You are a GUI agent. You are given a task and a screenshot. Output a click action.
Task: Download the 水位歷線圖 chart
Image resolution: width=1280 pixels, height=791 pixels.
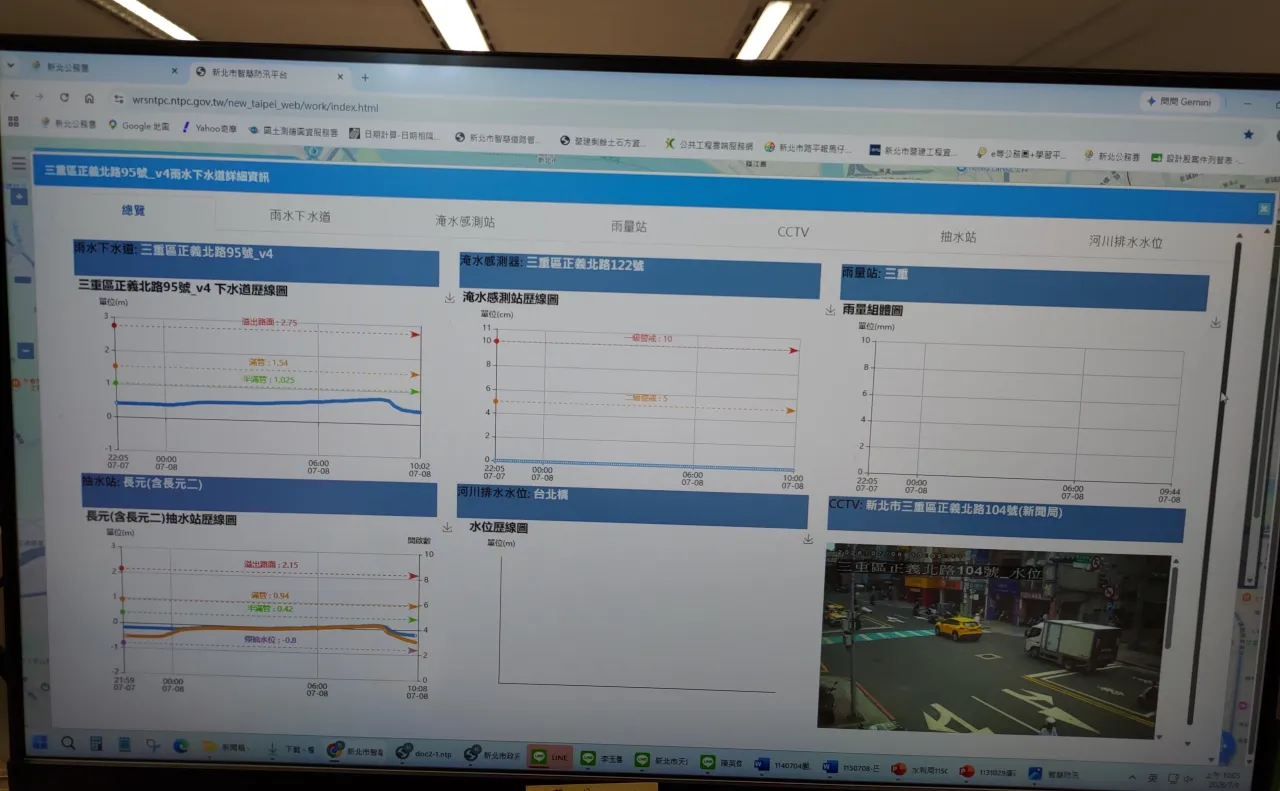pyautogui.click(x=808, y=539)
